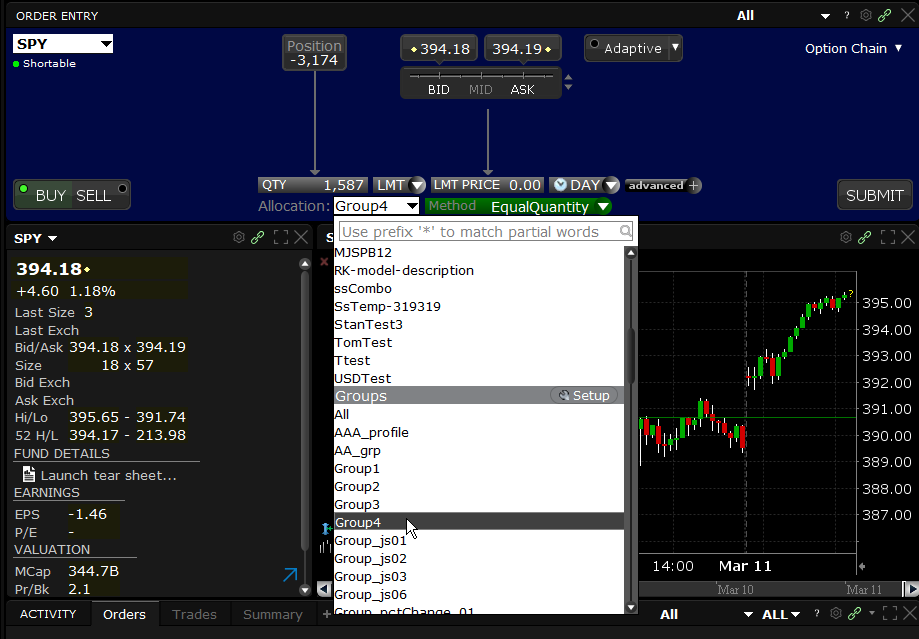
Task: Expand Adaptive algo dropdown arrow
Action: click(675, 47)
